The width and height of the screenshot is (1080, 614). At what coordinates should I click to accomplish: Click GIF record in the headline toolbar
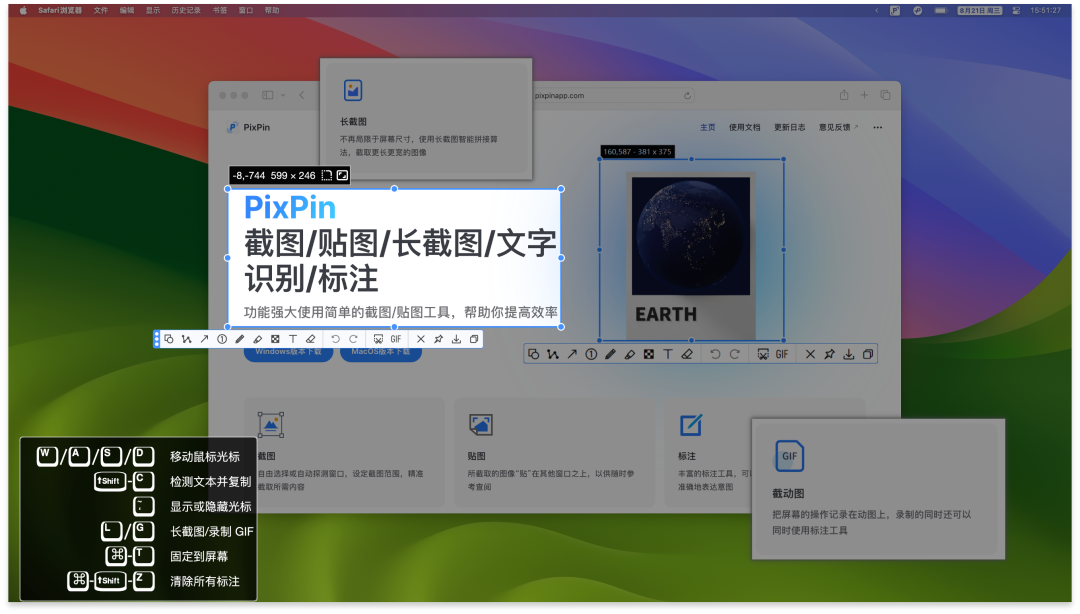(396, 339)
